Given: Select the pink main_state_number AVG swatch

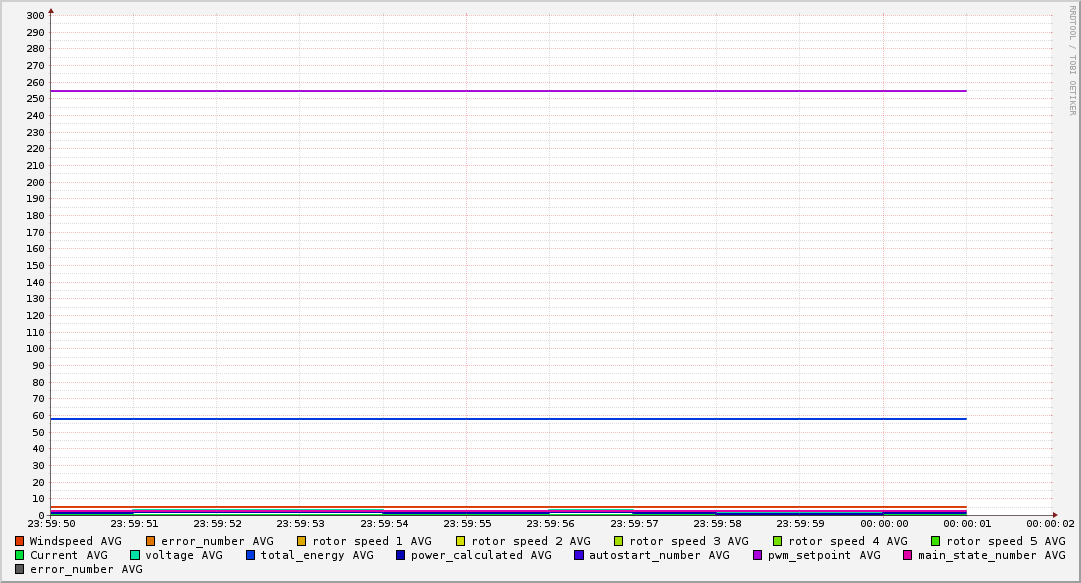Looking at the screenshot, I should click(908, 555).
